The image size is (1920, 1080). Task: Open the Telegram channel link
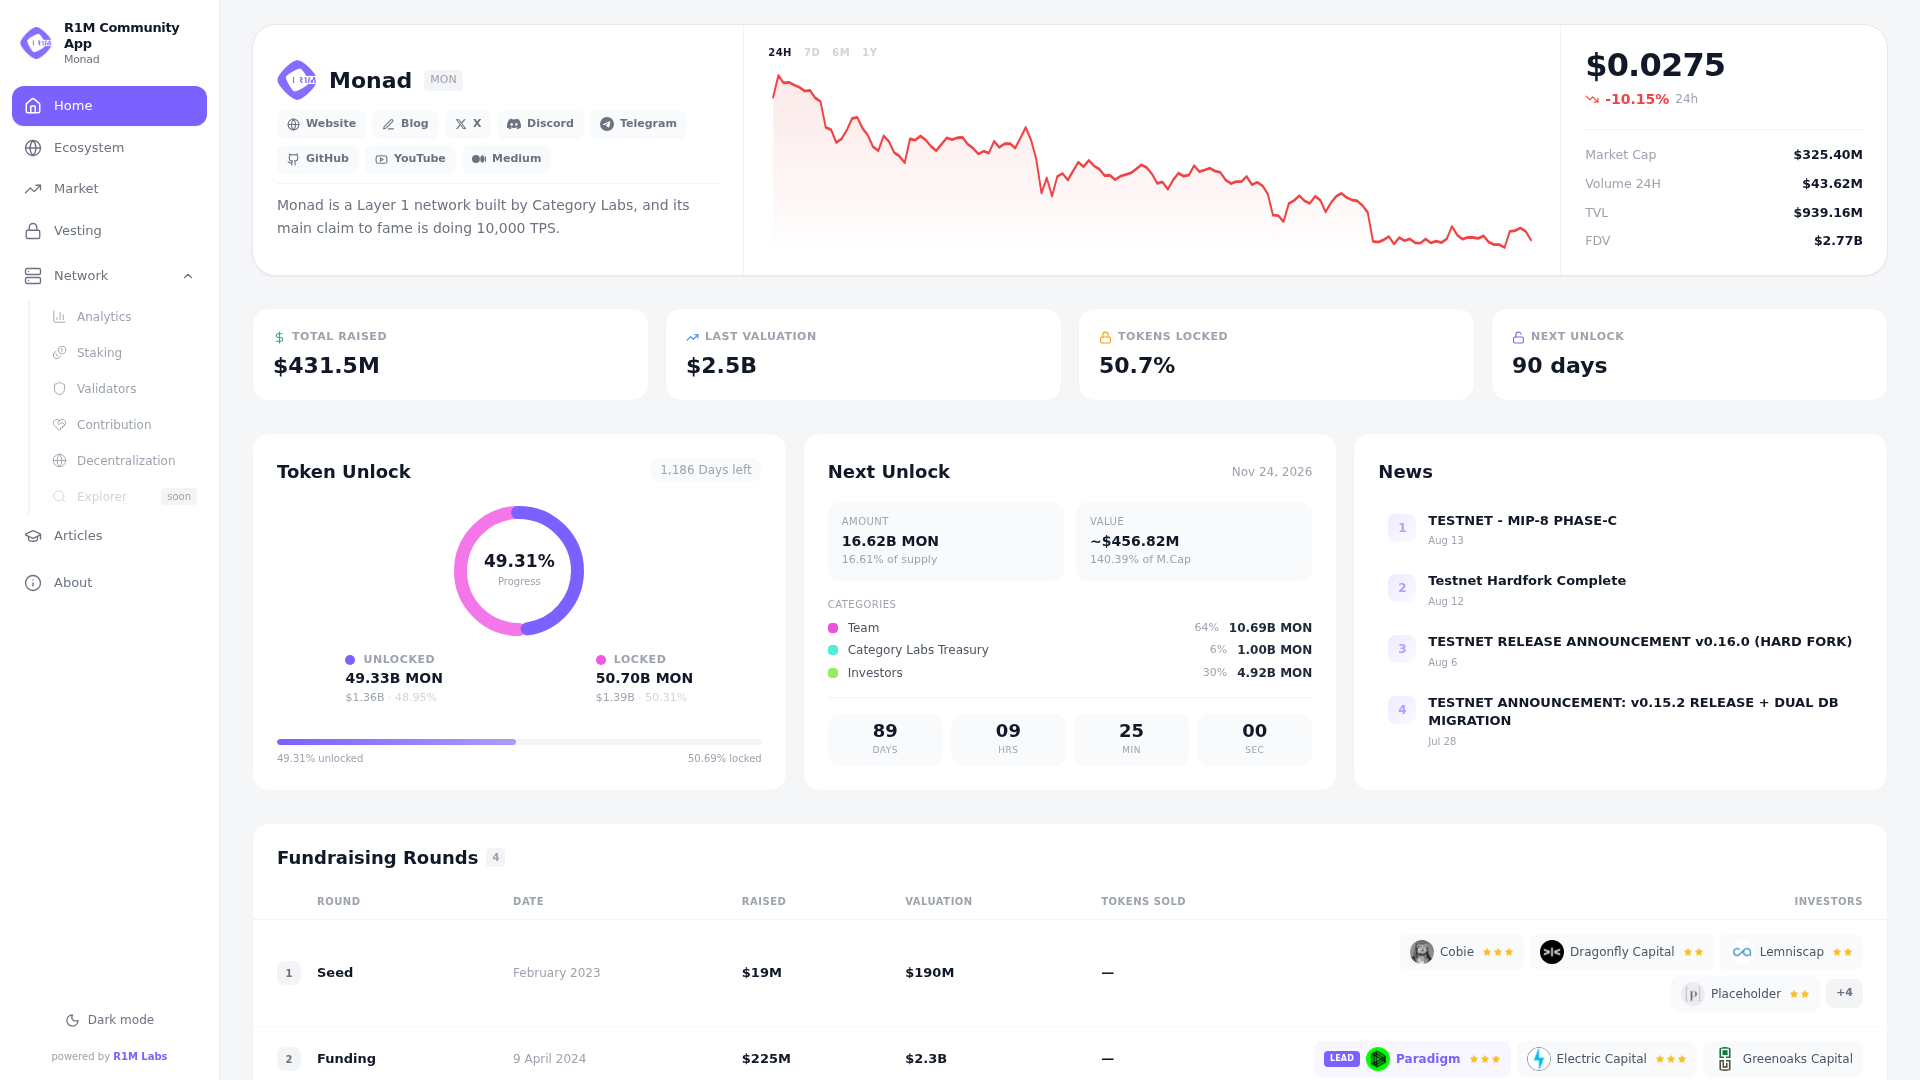(x=638, y=124)
